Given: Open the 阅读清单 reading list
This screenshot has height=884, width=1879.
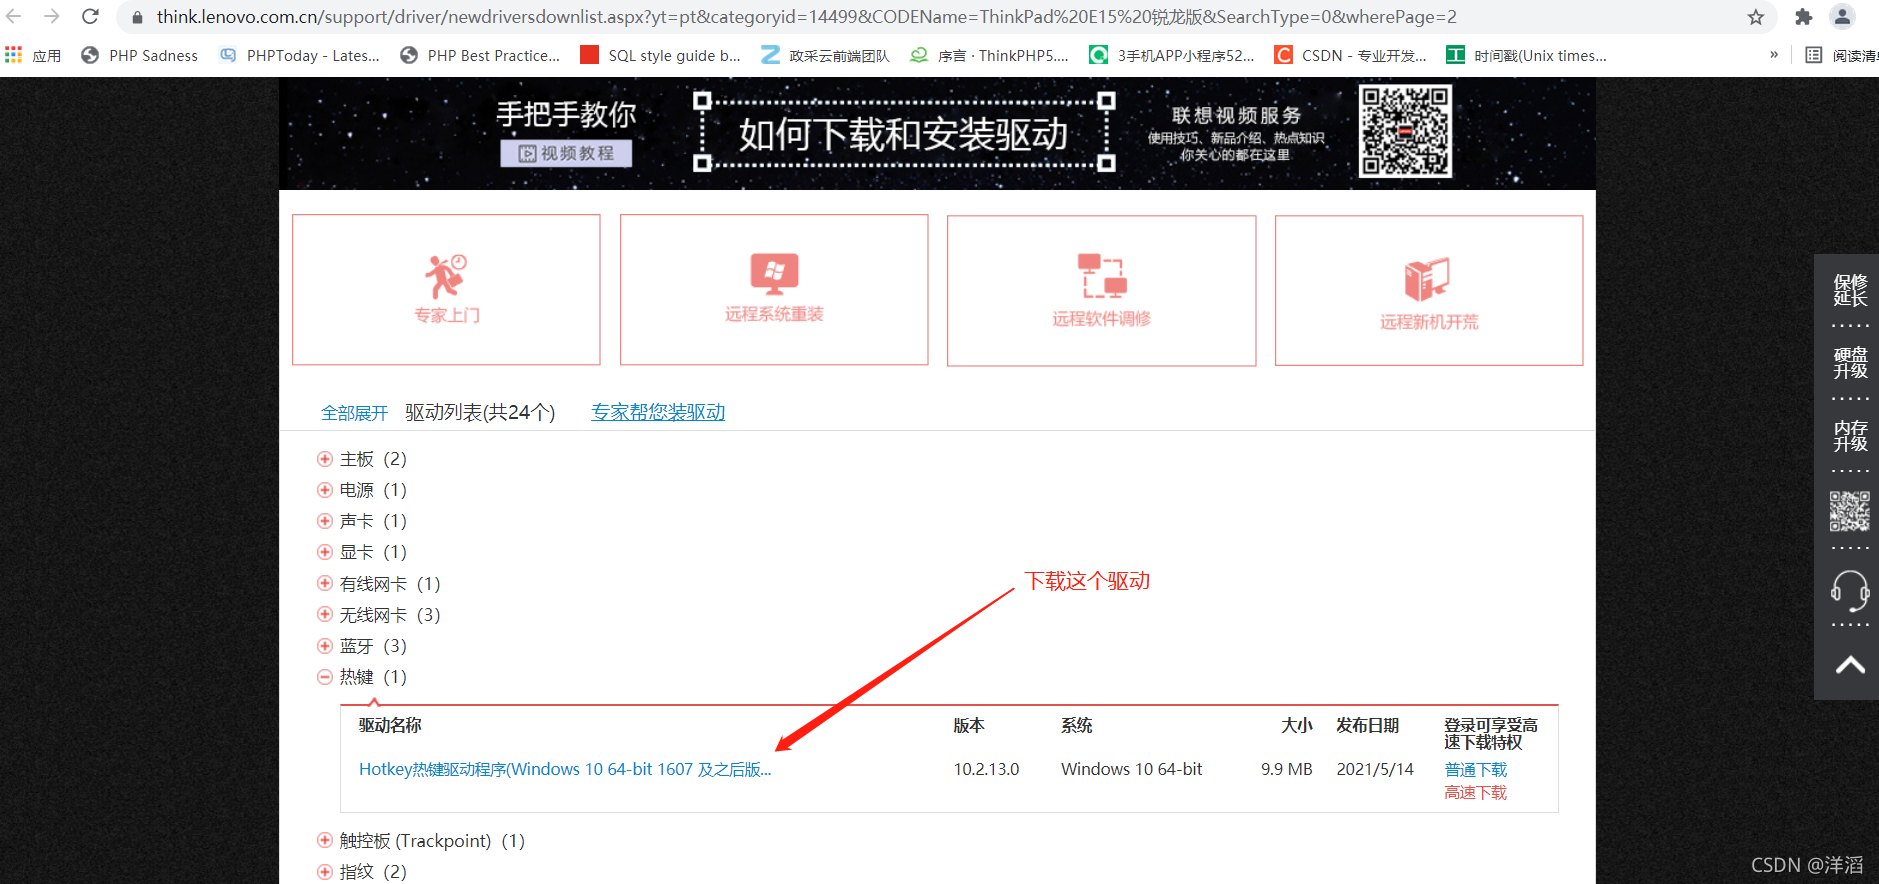Looking at the screenshot, I should [x=1841, y=55].
